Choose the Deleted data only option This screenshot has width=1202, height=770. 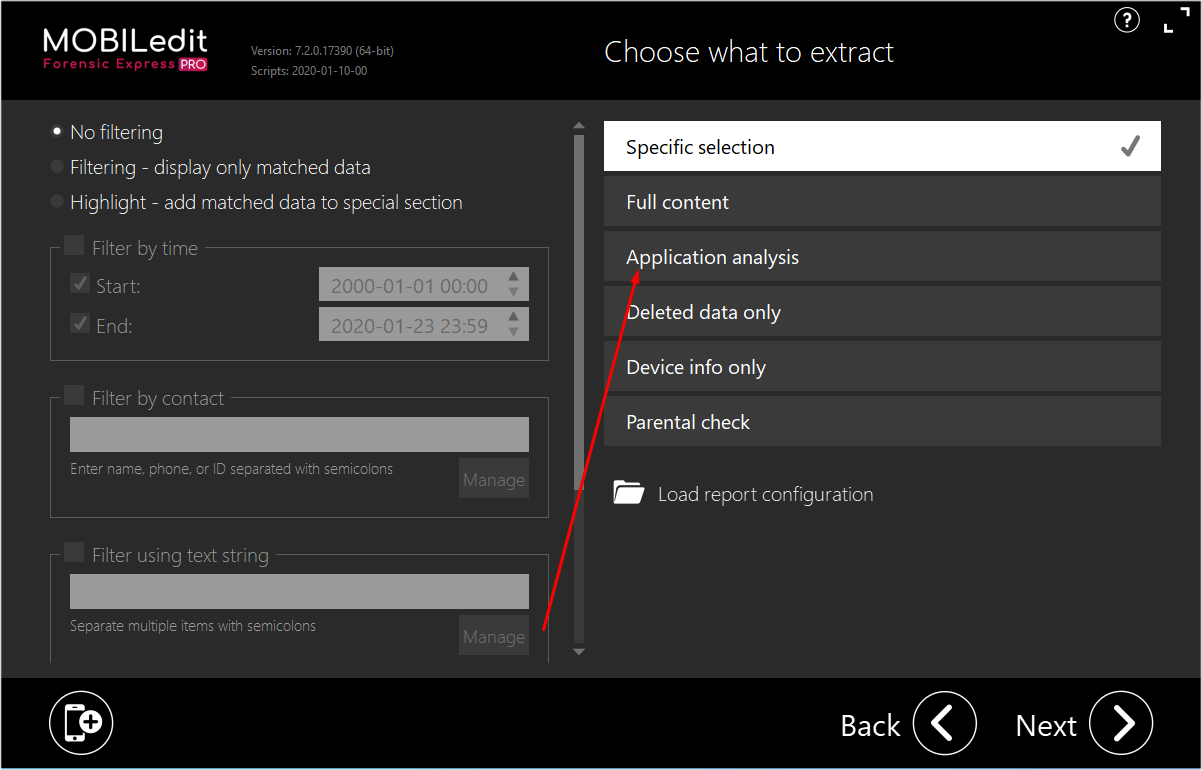point(882,311)
